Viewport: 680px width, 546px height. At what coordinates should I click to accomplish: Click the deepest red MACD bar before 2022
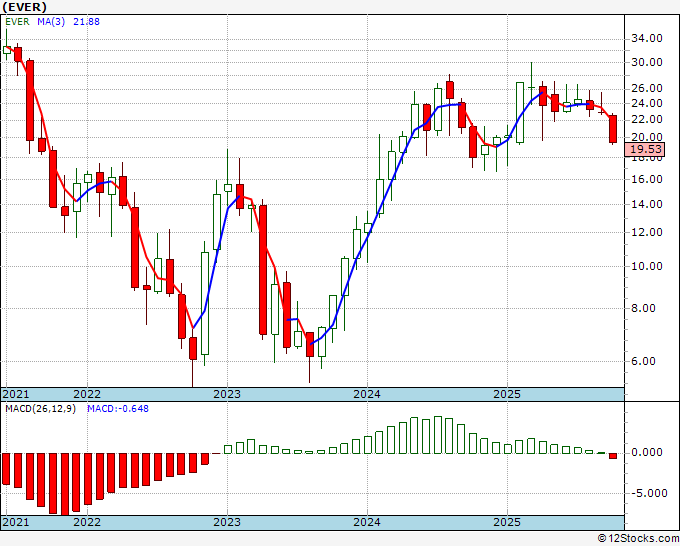(65, 484)
